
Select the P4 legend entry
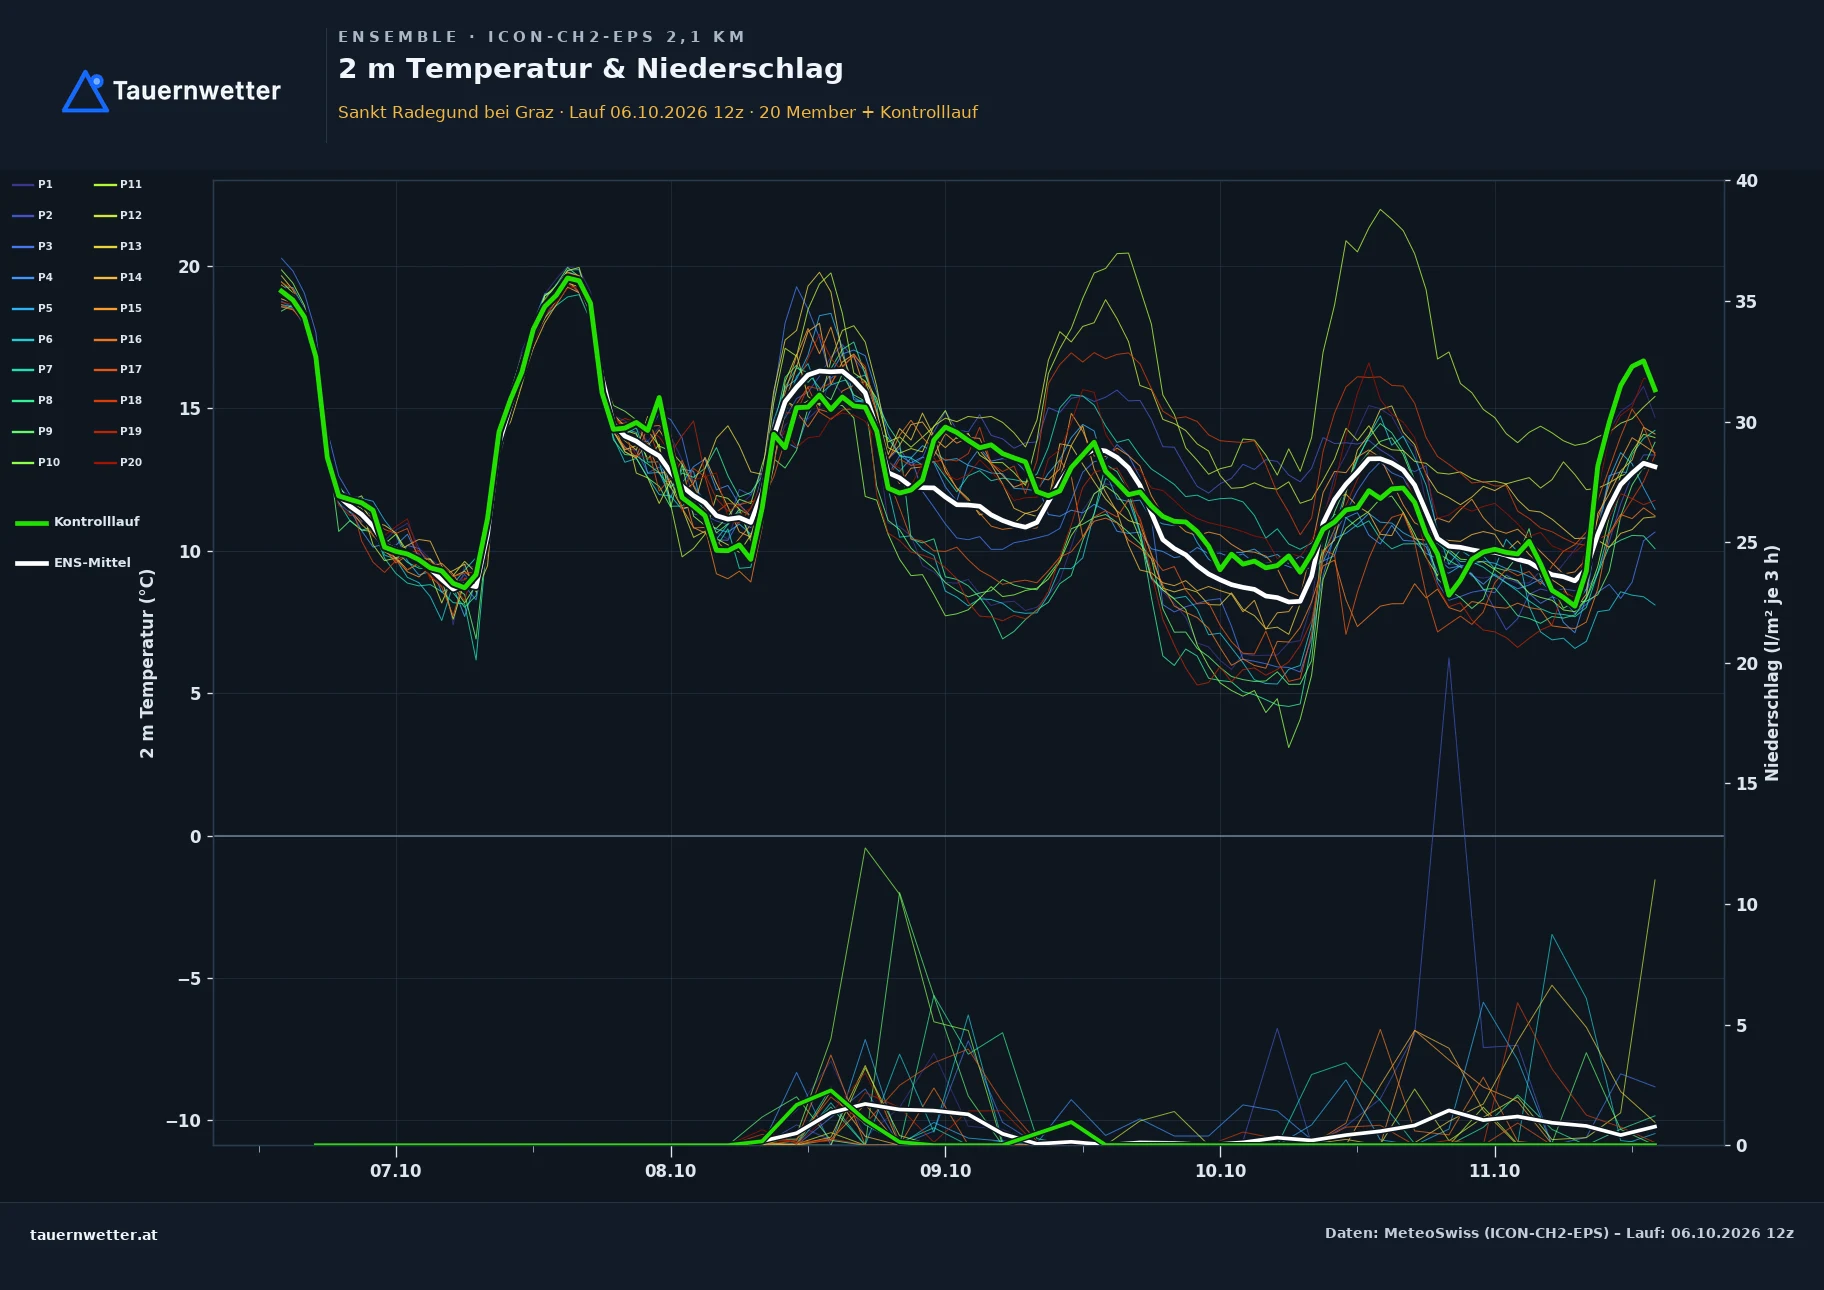pos(33,277)
